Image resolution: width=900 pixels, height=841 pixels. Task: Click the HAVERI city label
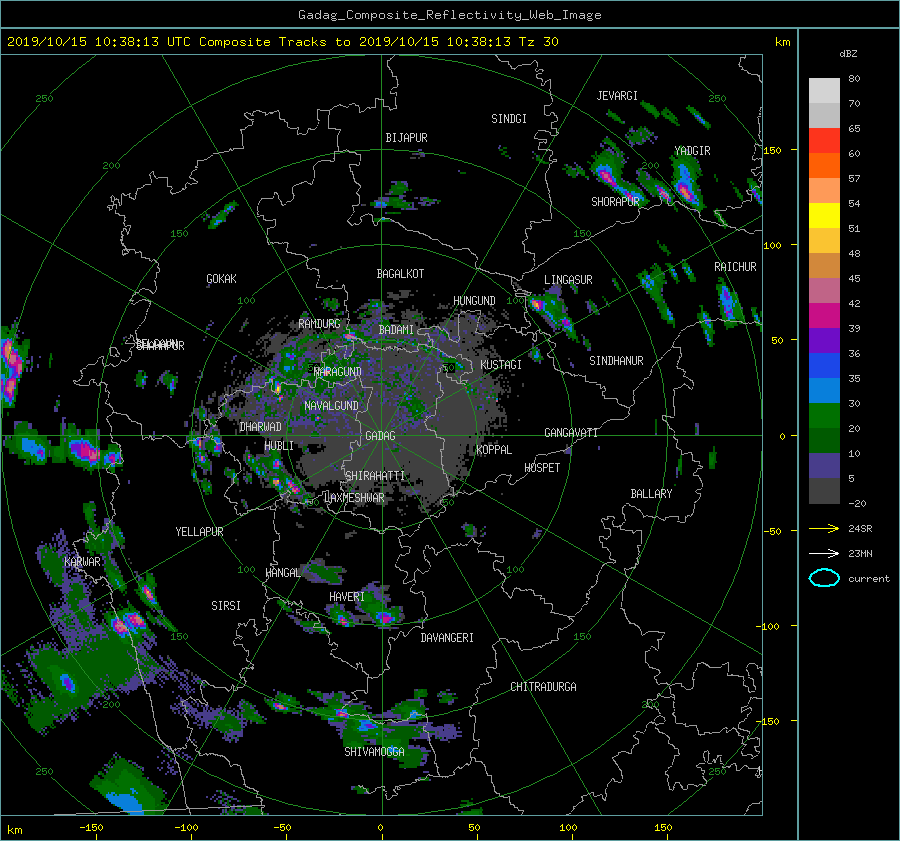[x=347, y=597]
